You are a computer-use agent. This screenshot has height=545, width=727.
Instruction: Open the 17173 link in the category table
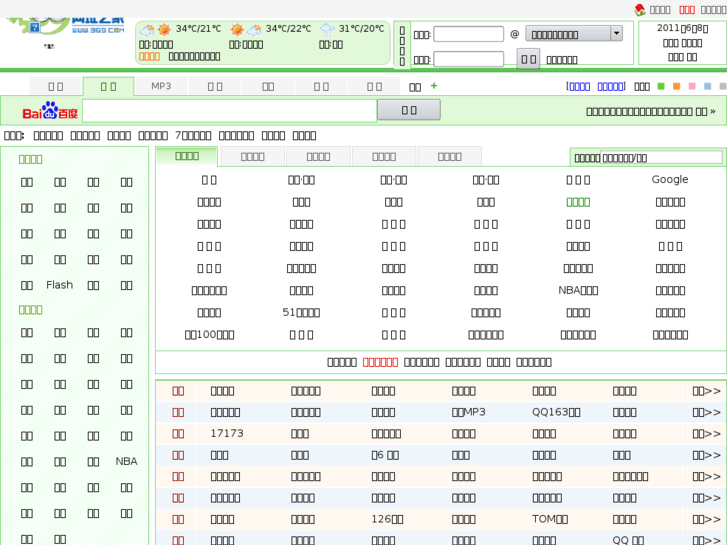click(x=227, y=434)
